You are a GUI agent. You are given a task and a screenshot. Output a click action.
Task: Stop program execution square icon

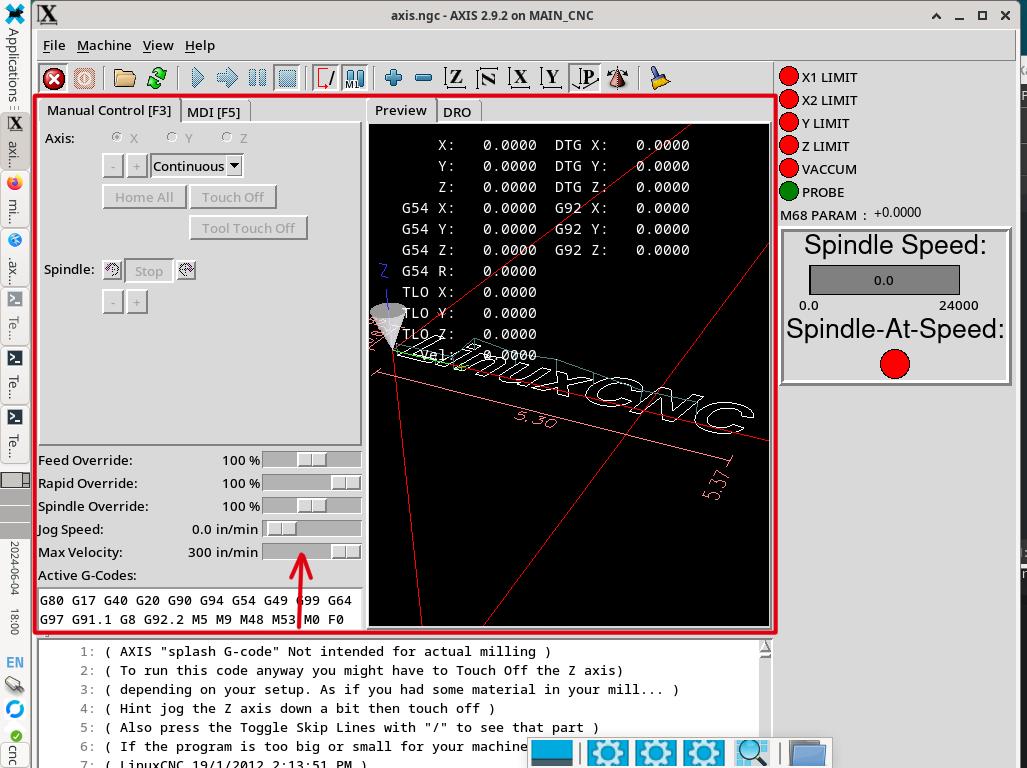287,79
